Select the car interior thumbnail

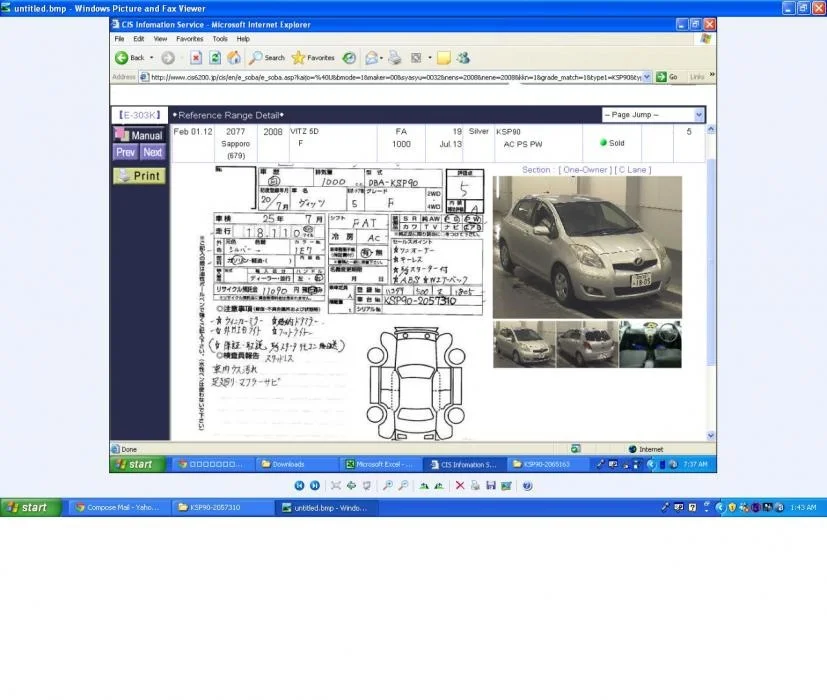tap(650, 344)
